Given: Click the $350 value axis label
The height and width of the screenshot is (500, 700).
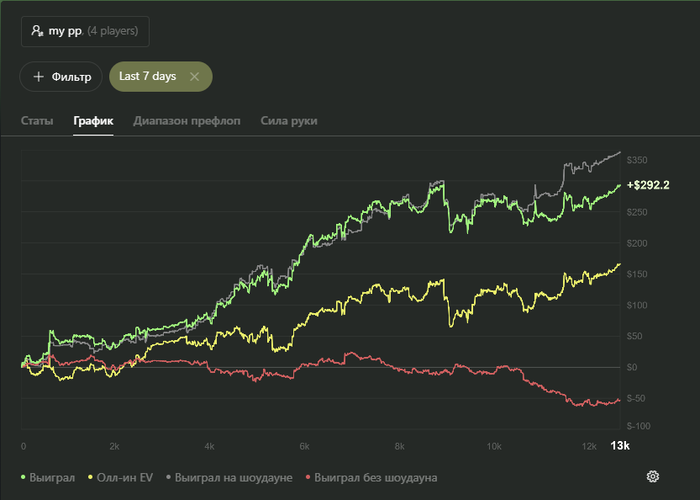Looking at the screenshot, I should [x=636, y=160].
